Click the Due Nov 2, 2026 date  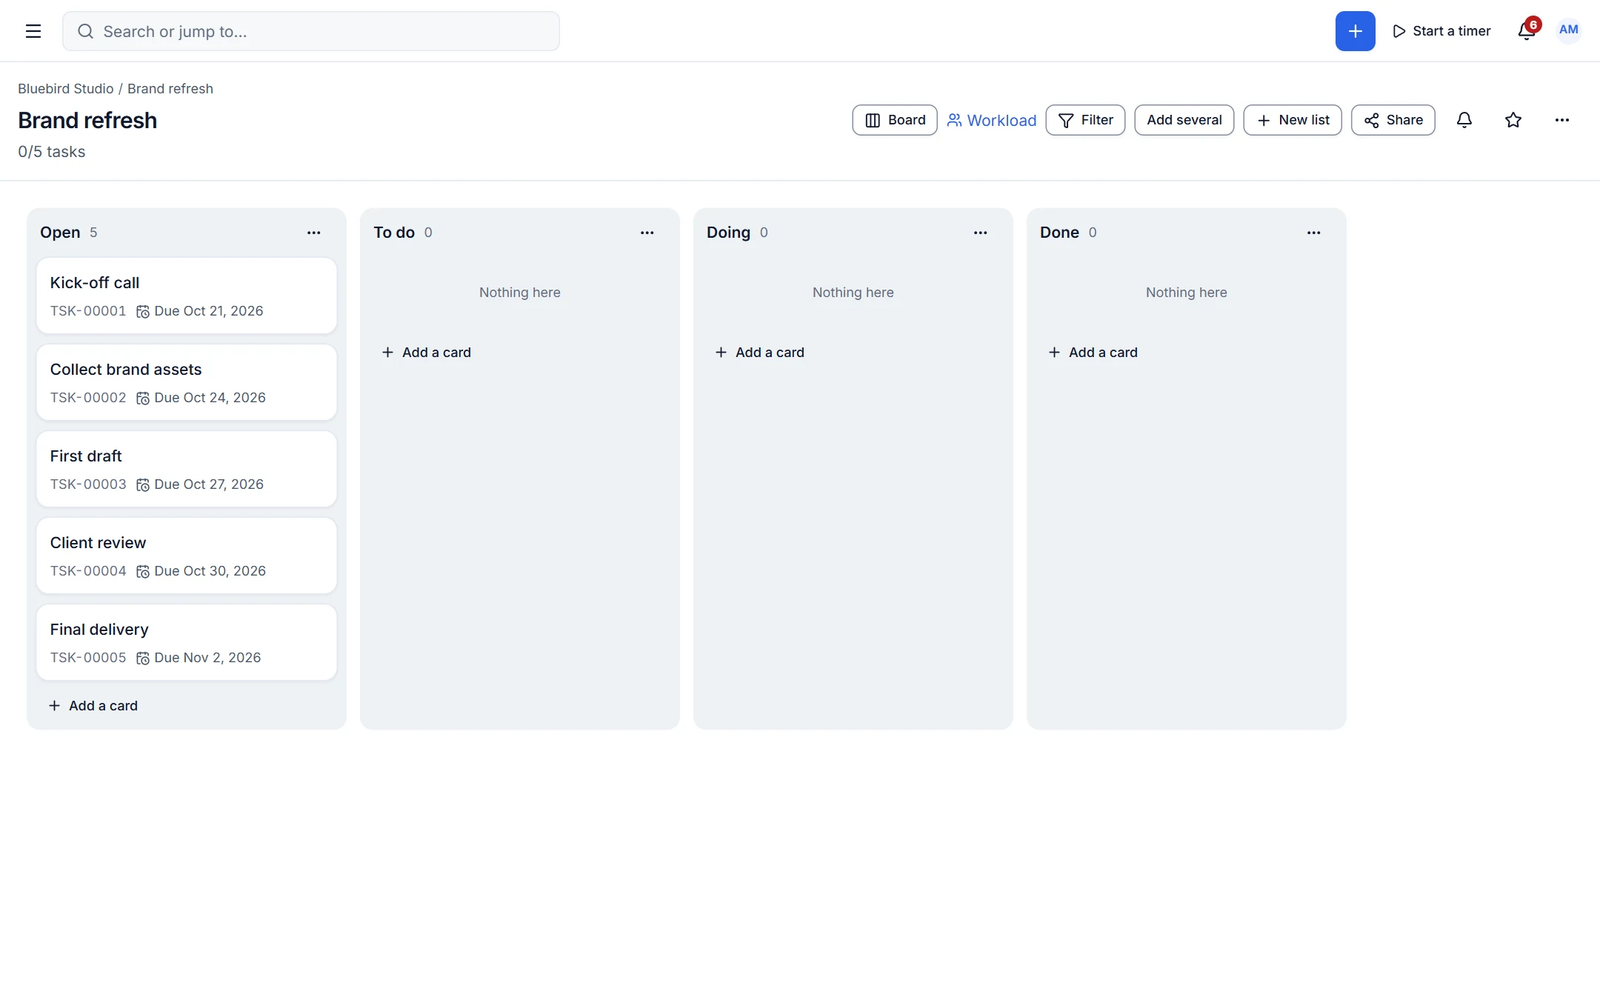199,658
